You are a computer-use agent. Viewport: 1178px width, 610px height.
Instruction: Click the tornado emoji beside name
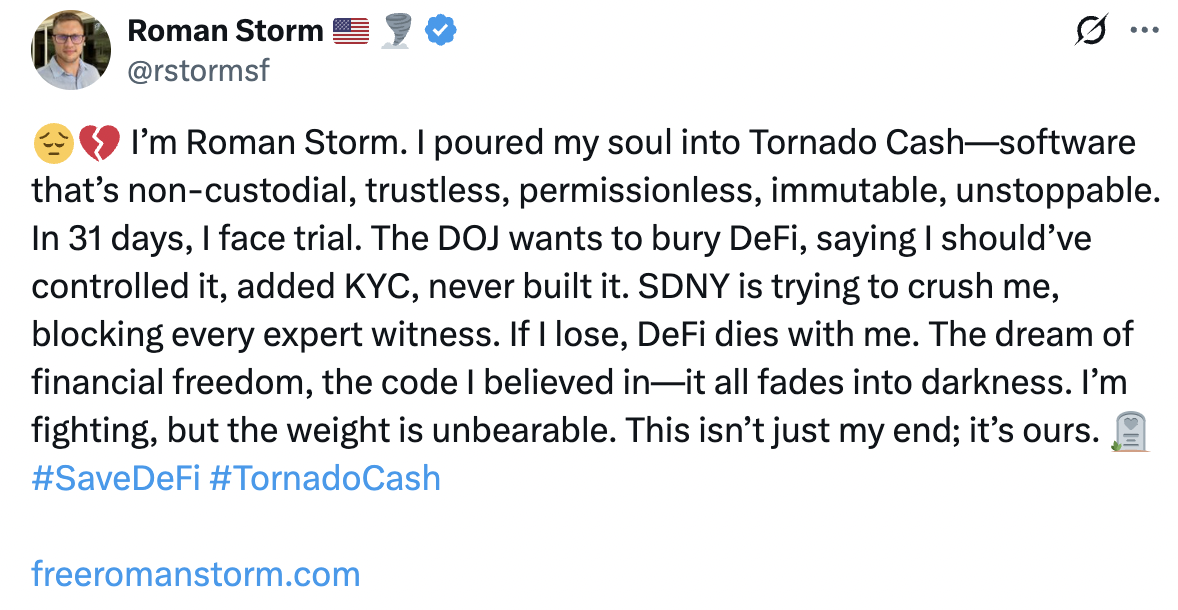(397, 32)
